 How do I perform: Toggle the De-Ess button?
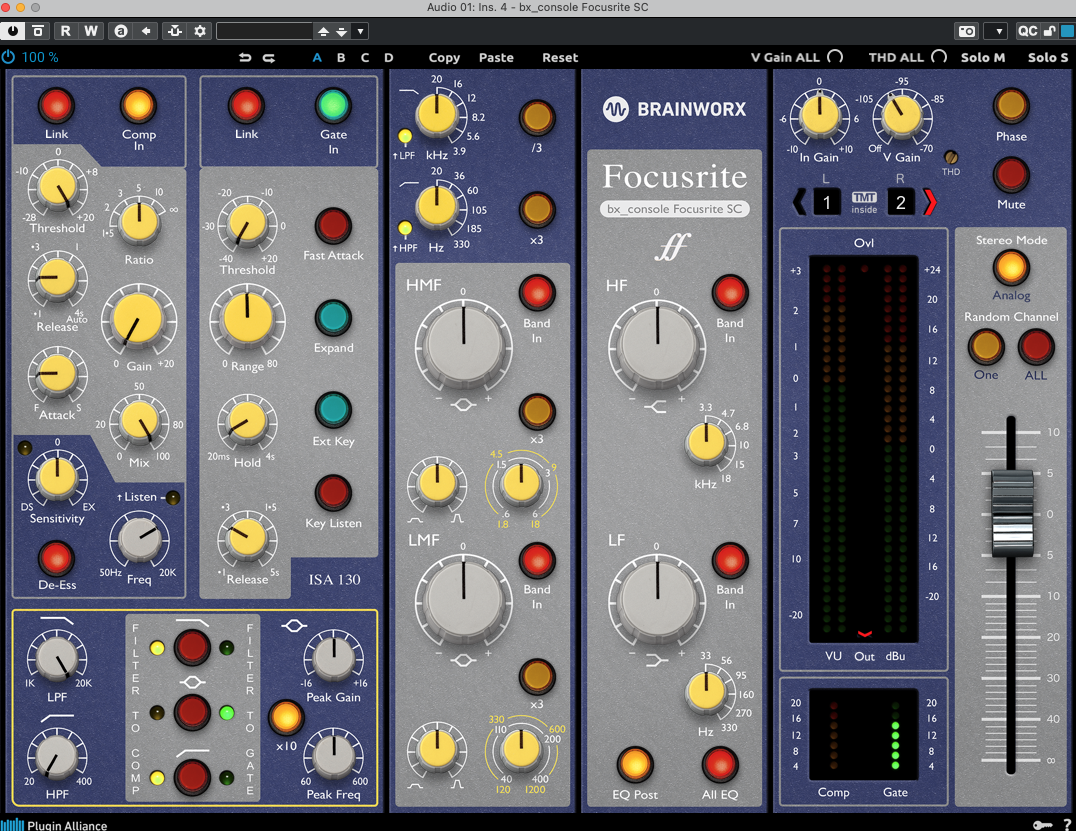pyautogui.click(x=56, y=559)
